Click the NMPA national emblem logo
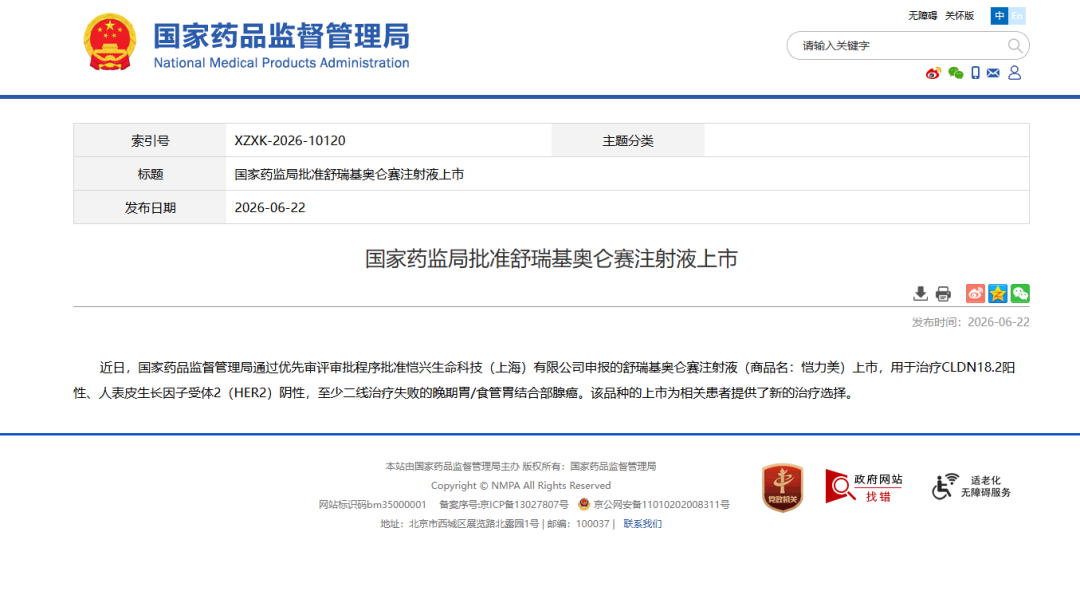 (110, 42)
